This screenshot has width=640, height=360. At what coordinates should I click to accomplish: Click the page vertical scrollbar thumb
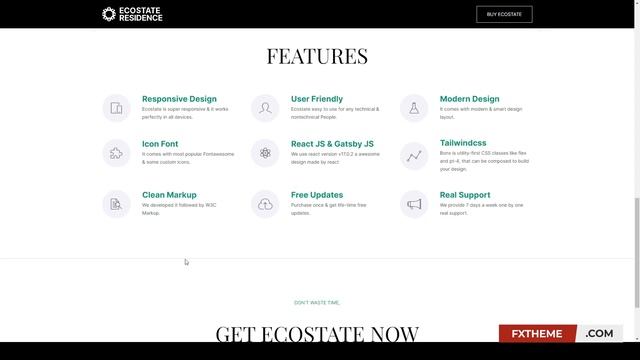point(637,253)
